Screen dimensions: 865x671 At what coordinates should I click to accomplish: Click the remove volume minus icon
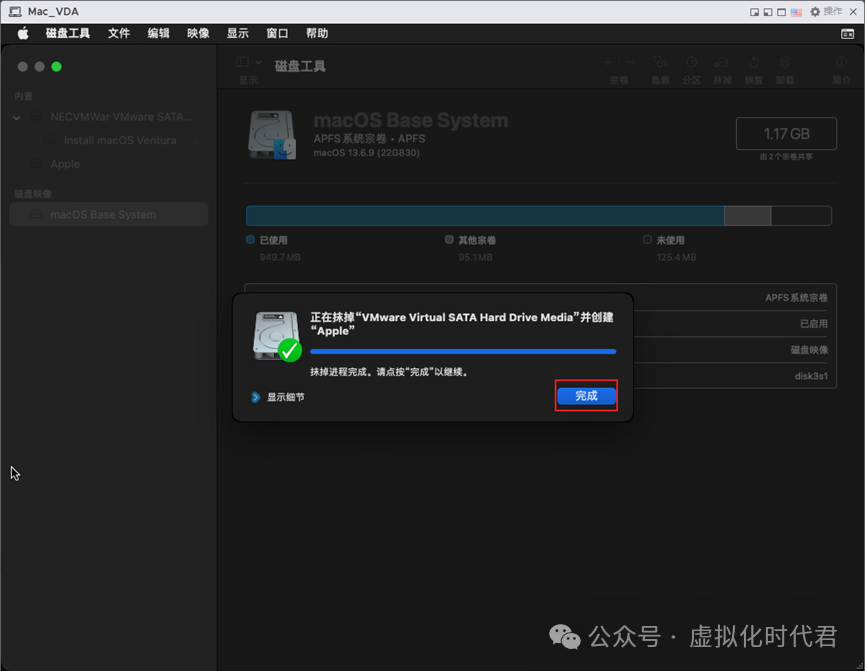630,62
